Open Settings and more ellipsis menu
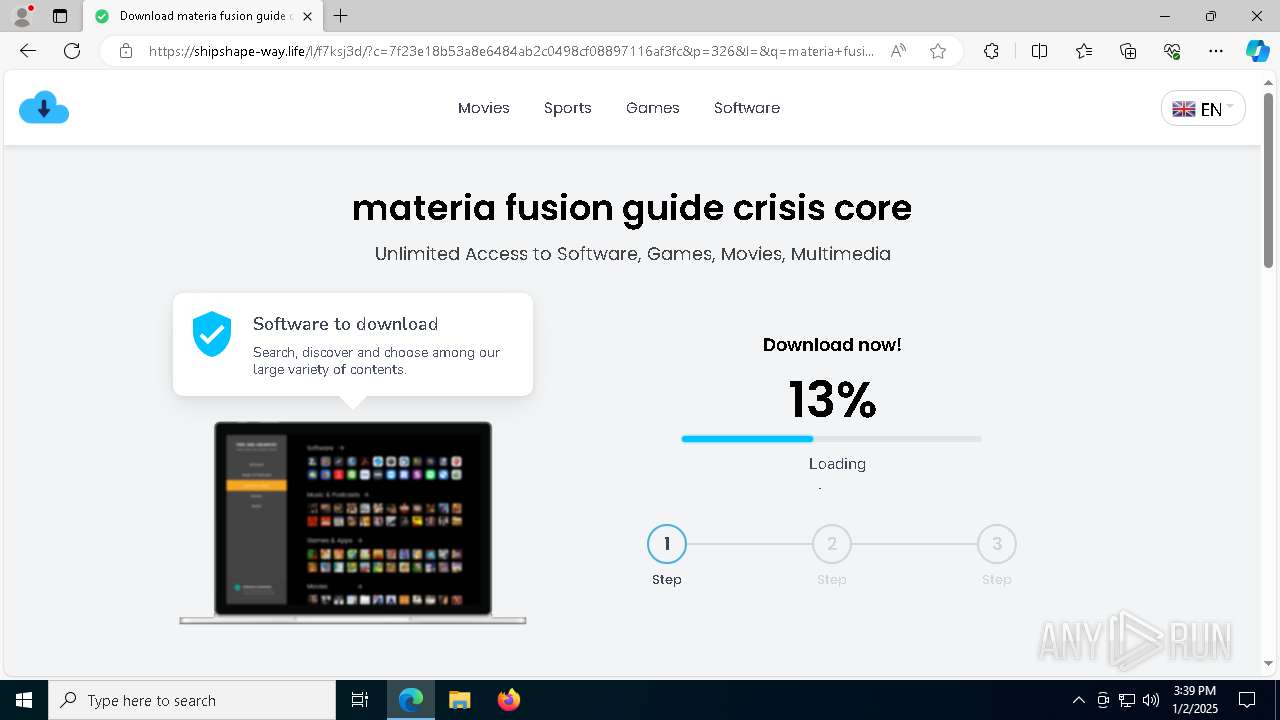The height and width of the screenshot is (720, 1280). [1216, 51]
